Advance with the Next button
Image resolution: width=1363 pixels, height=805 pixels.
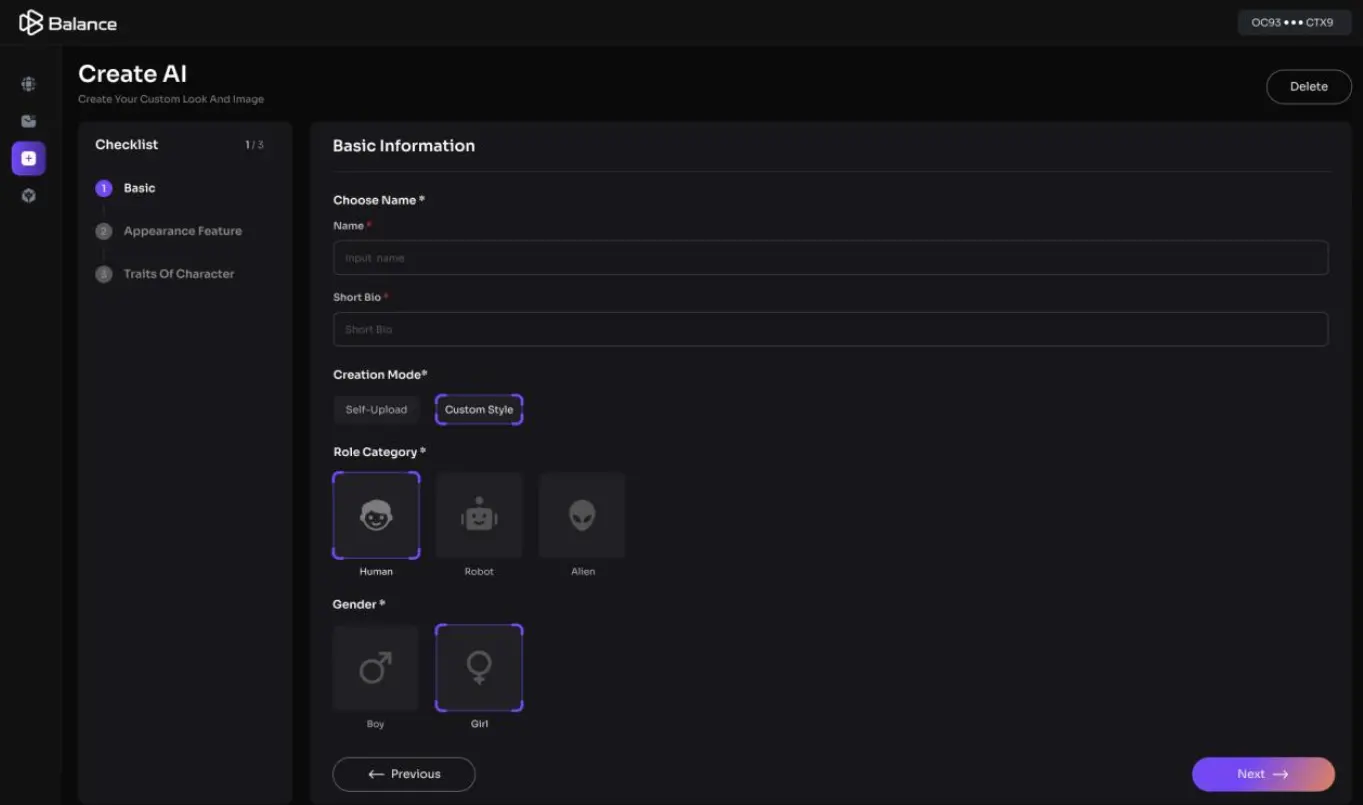tap(1262, 773)
